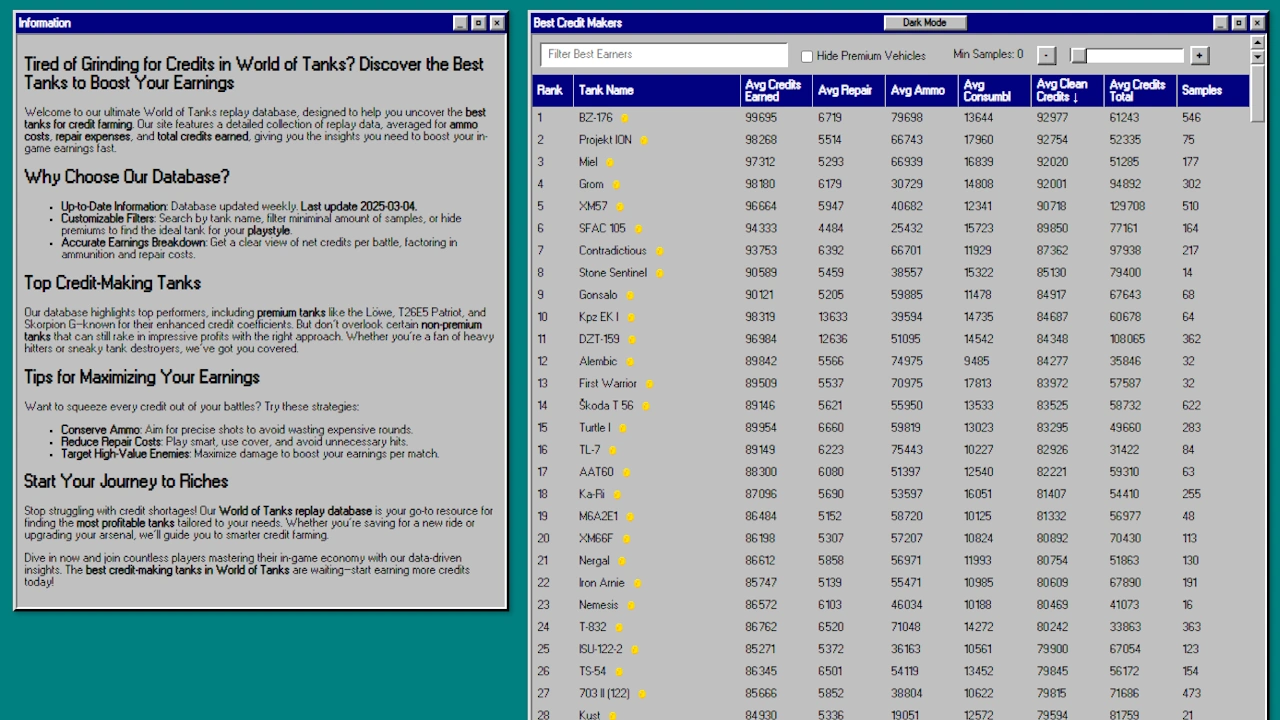Click the gold coin beside XM66F
This screenshot has height=720, width=1280.
(x=625, y=539)
